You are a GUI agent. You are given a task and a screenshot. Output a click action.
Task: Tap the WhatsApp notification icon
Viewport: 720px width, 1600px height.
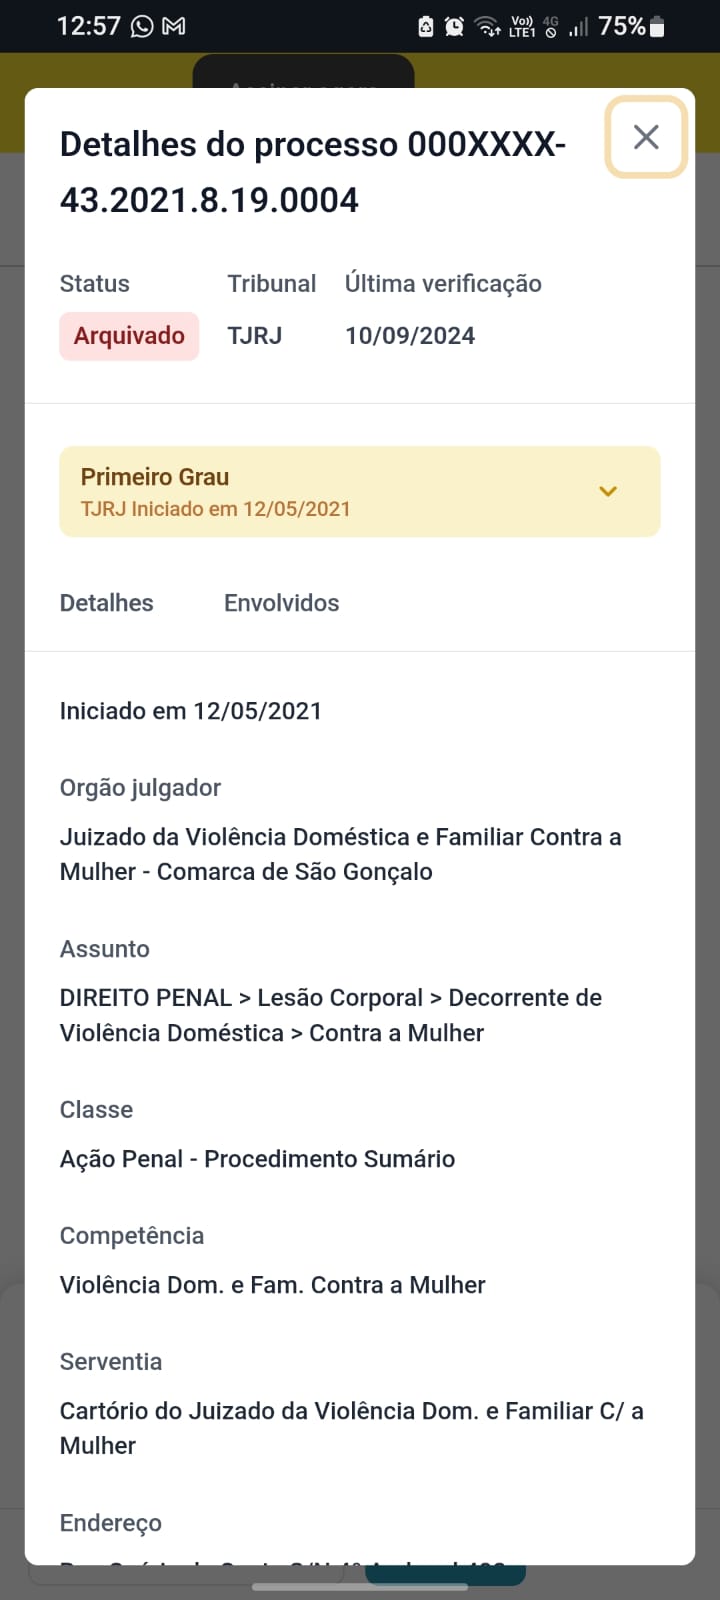(x=143, y=26)
